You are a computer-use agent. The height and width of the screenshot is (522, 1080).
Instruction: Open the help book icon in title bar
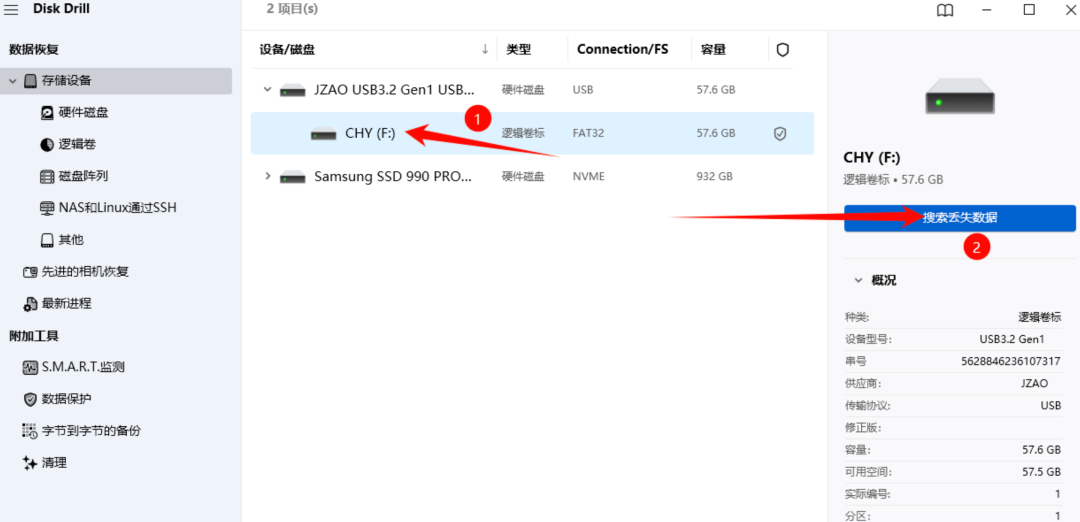click(x=945, y=10)
